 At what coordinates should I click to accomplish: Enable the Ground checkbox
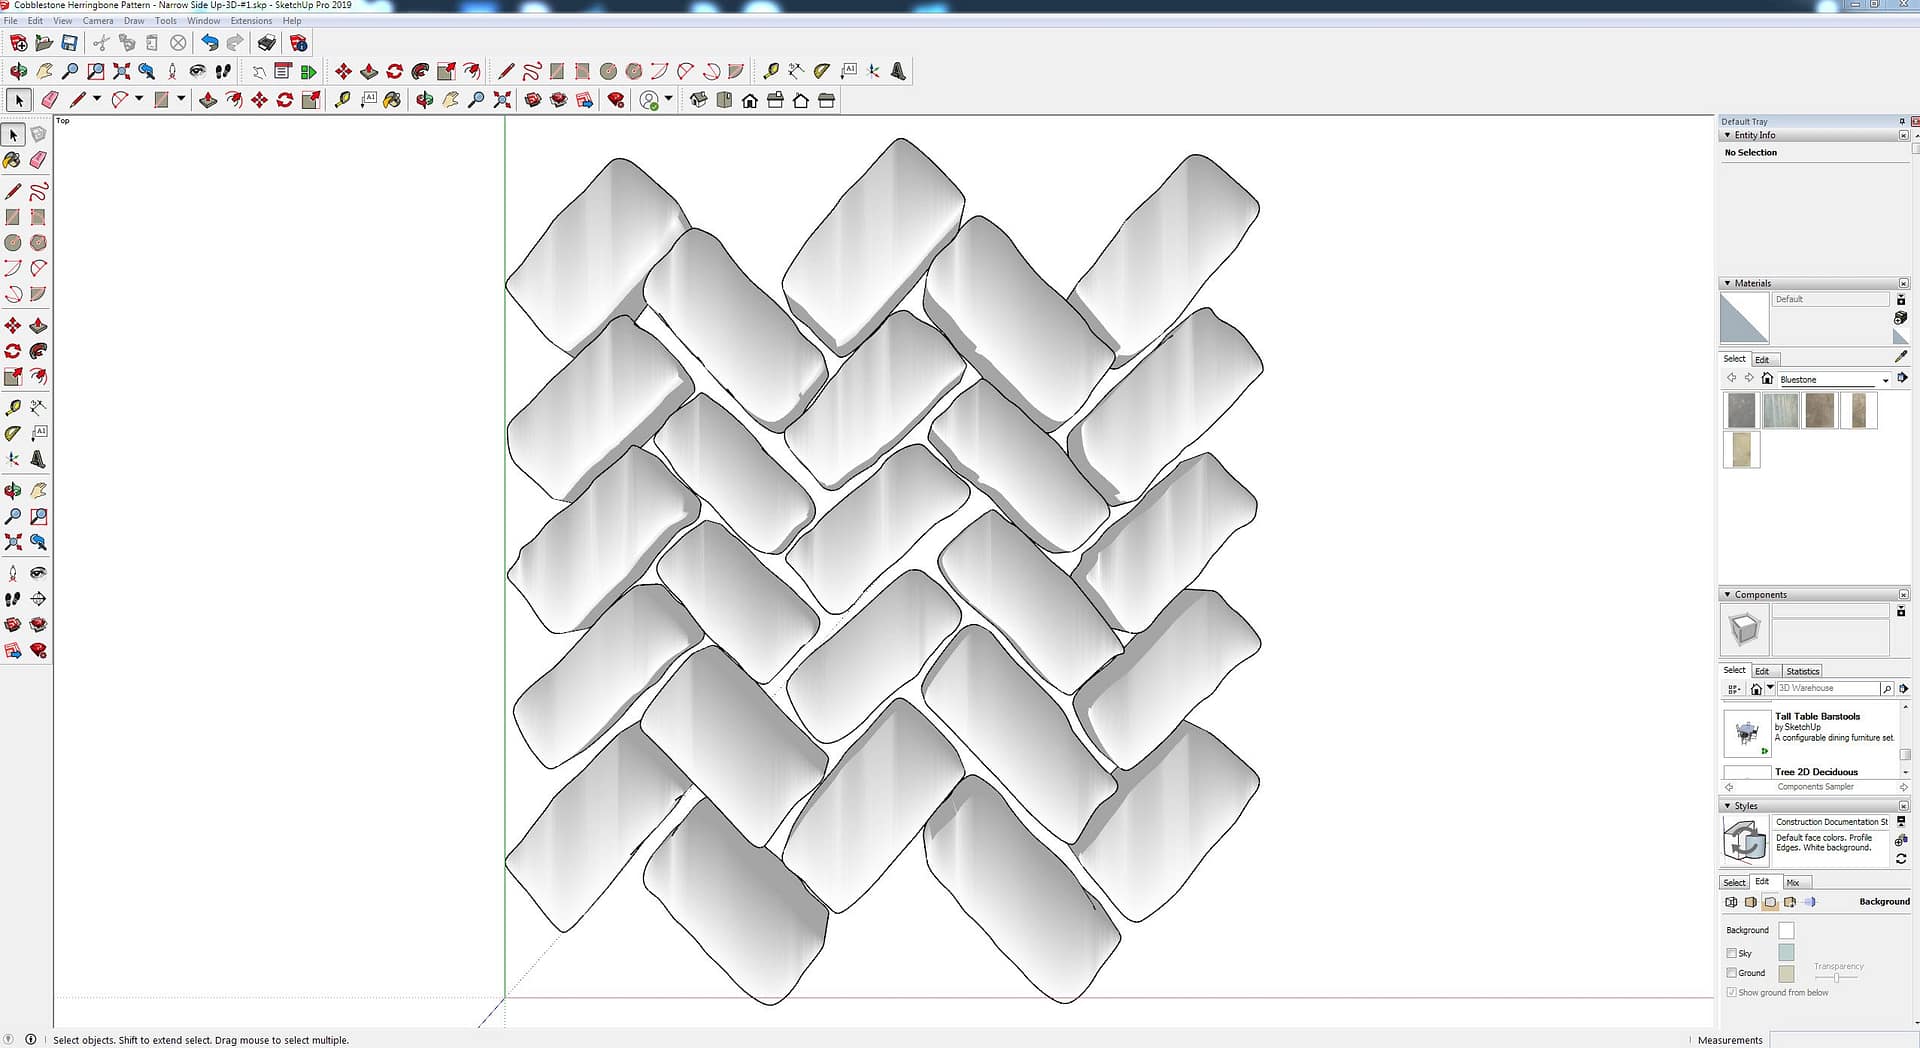click(x=1731, y=973)
